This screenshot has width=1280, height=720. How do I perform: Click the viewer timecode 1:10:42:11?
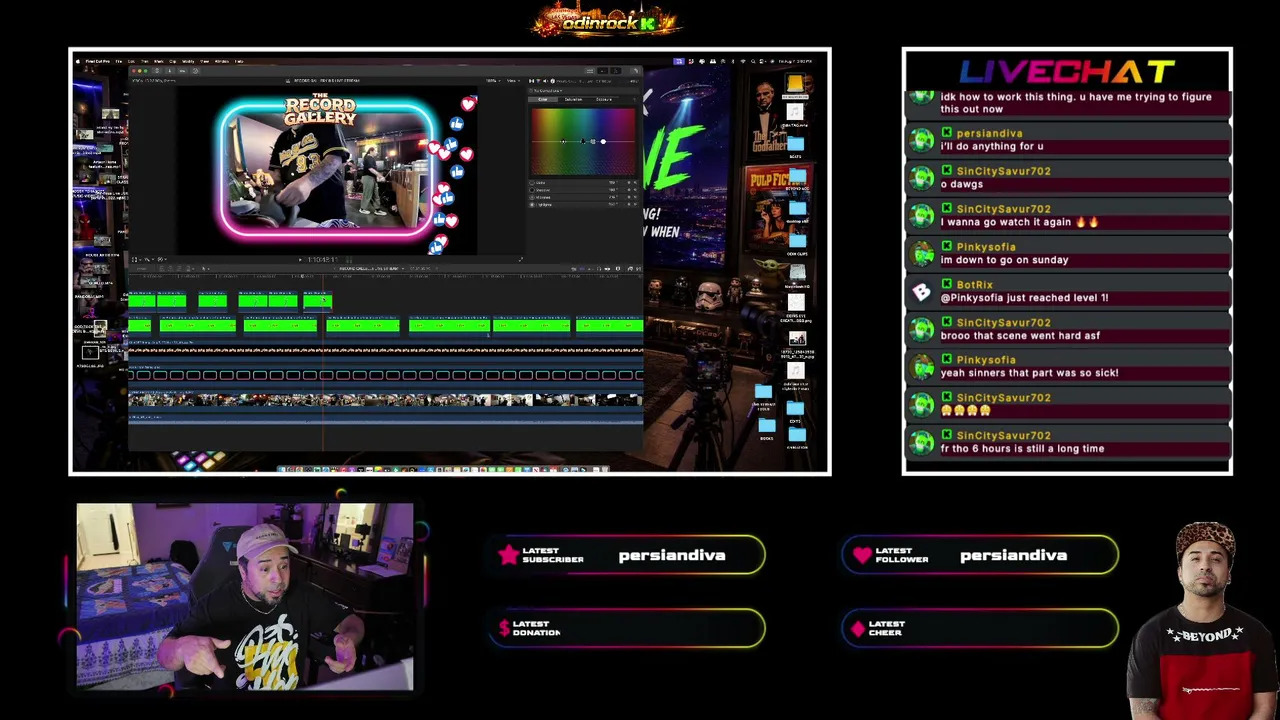(x=322, y=259)
